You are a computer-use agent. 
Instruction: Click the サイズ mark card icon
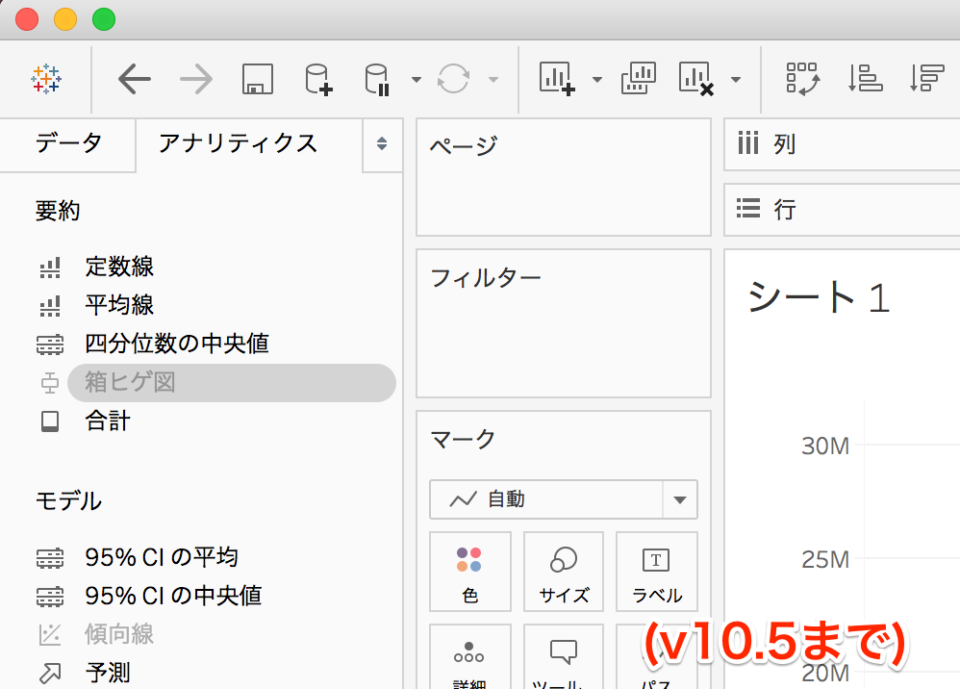click(x=563, y=571)
